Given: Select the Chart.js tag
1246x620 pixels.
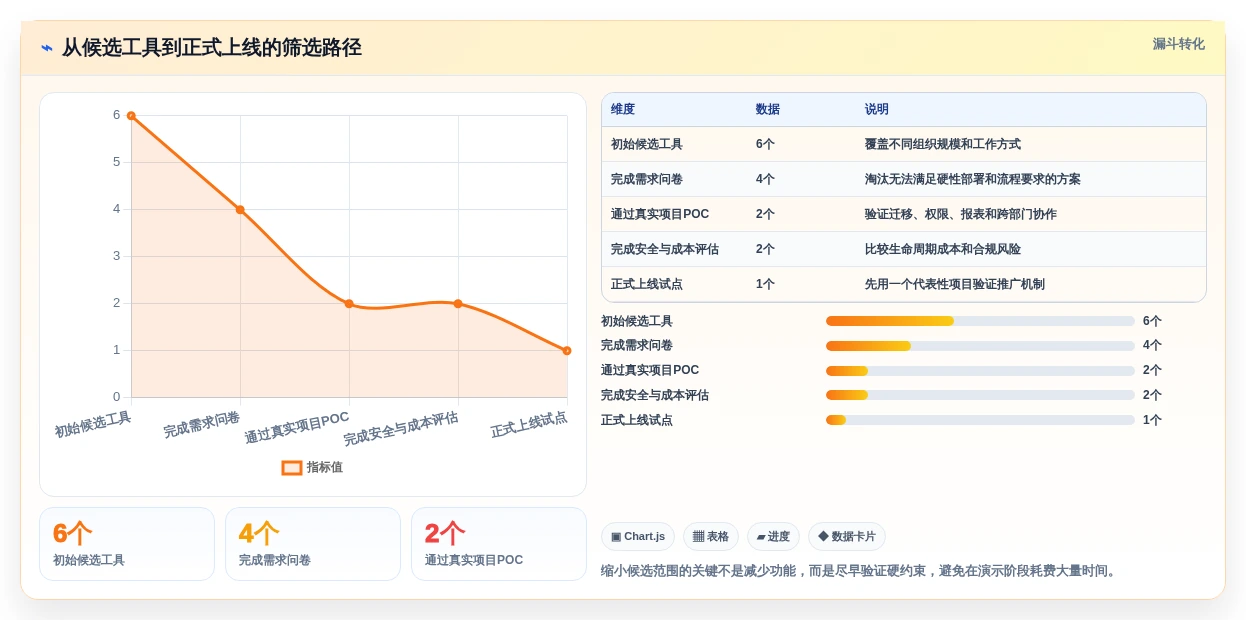Looking at the screenshot, I should point(638,536).
